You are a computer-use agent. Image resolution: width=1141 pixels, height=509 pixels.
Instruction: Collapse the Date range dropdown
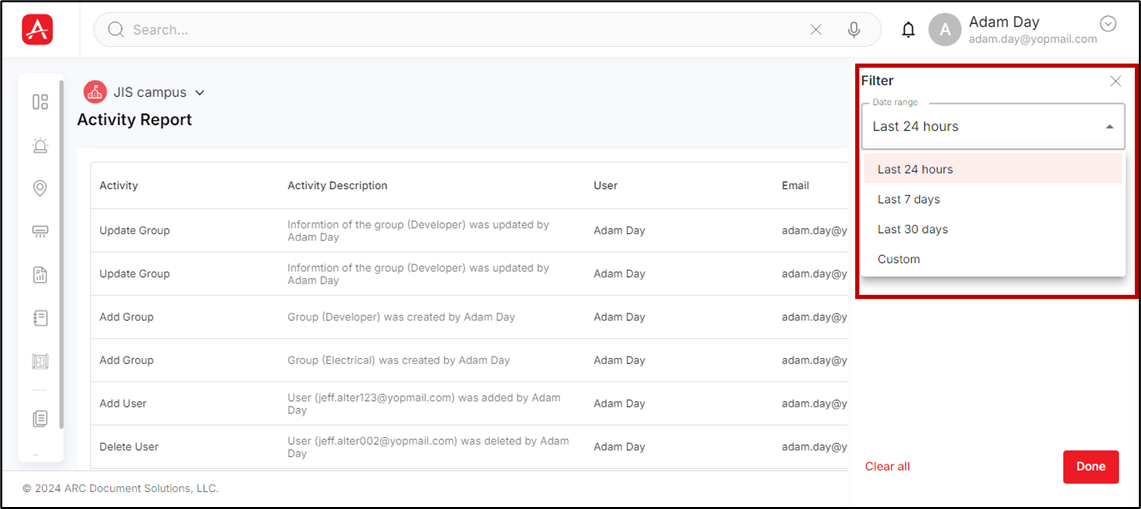click(1109, 127)
